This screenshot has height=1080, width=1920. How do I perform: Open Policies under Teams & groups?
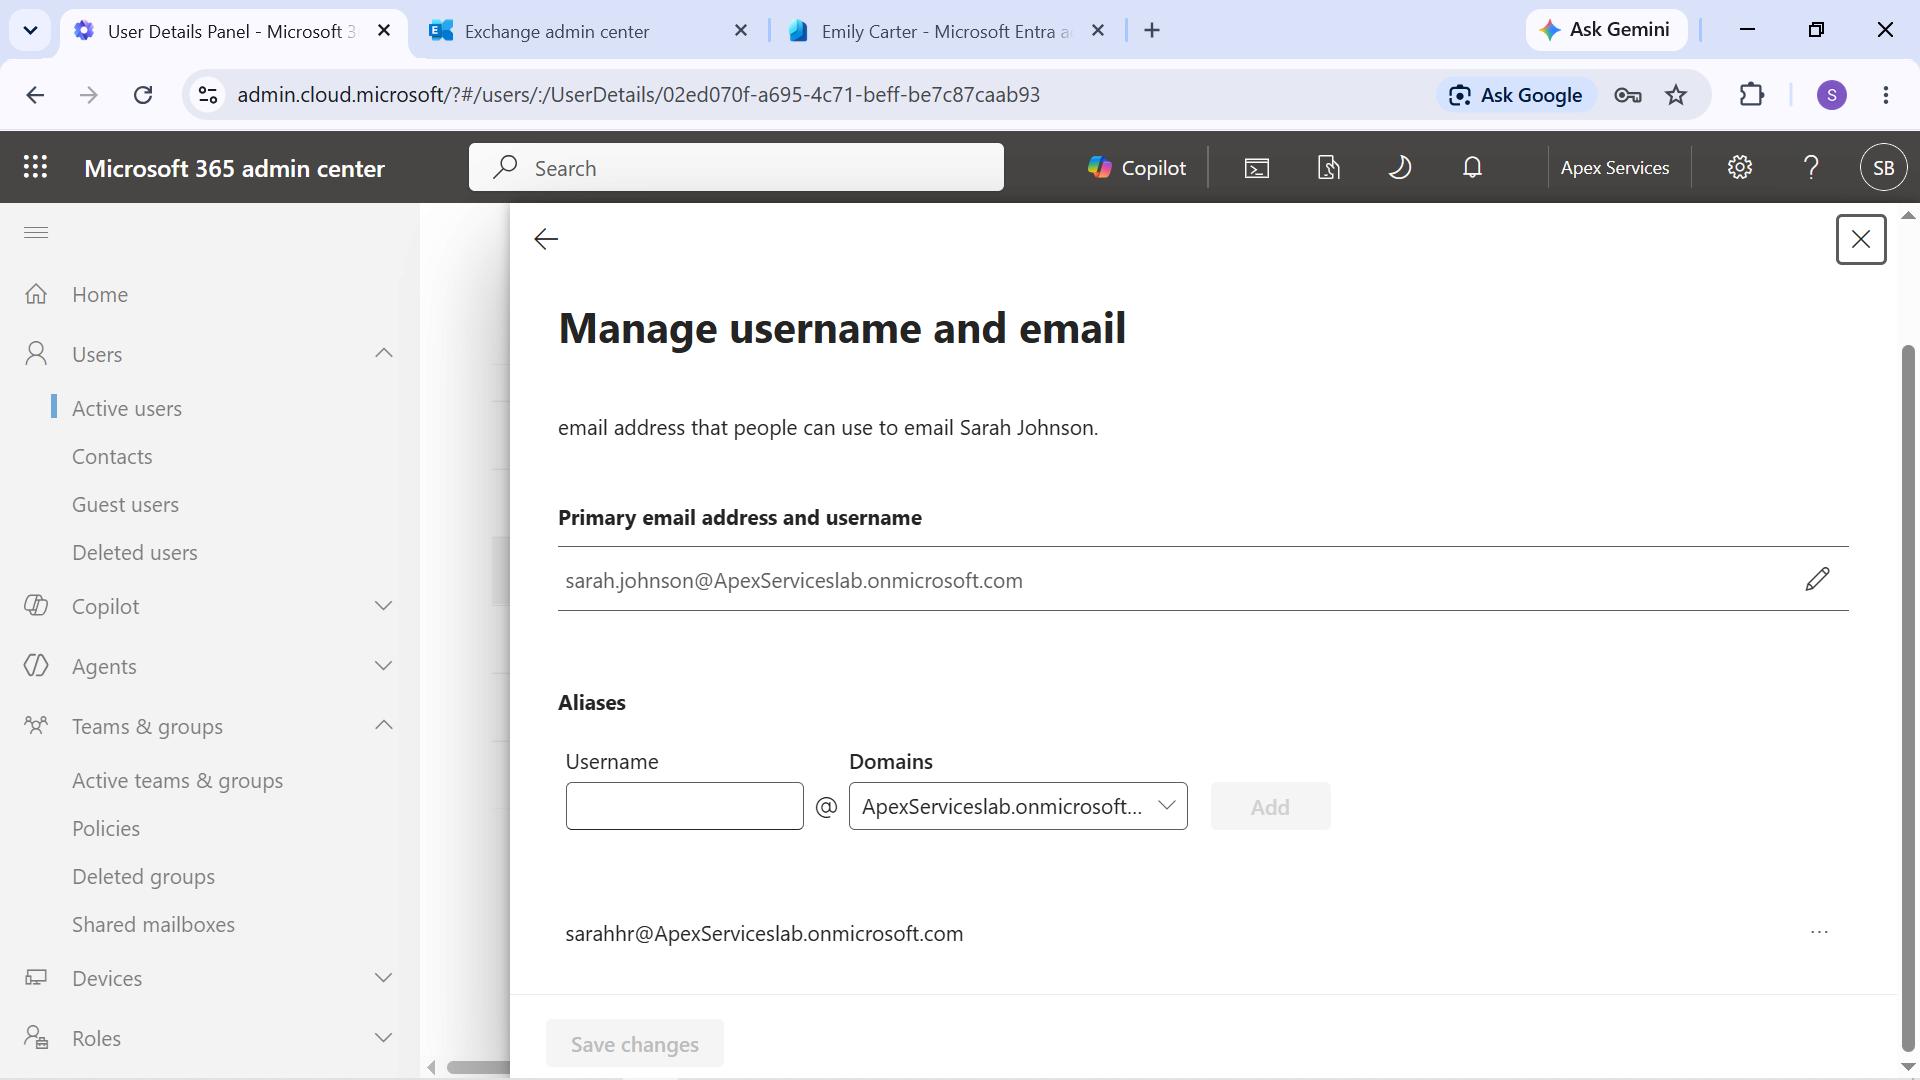106,829
